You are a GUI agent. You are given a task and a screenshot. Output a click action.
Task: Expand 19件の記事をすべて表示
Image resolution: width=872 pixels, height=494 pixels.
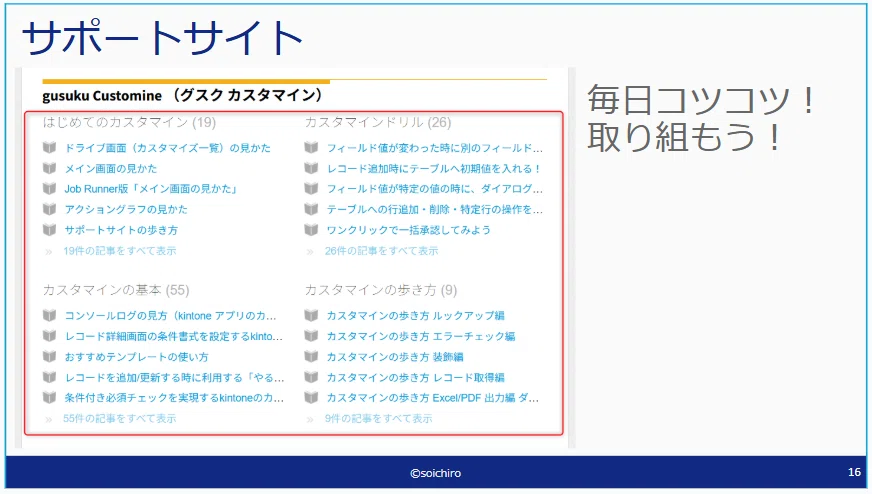click(x=120, y=251)
